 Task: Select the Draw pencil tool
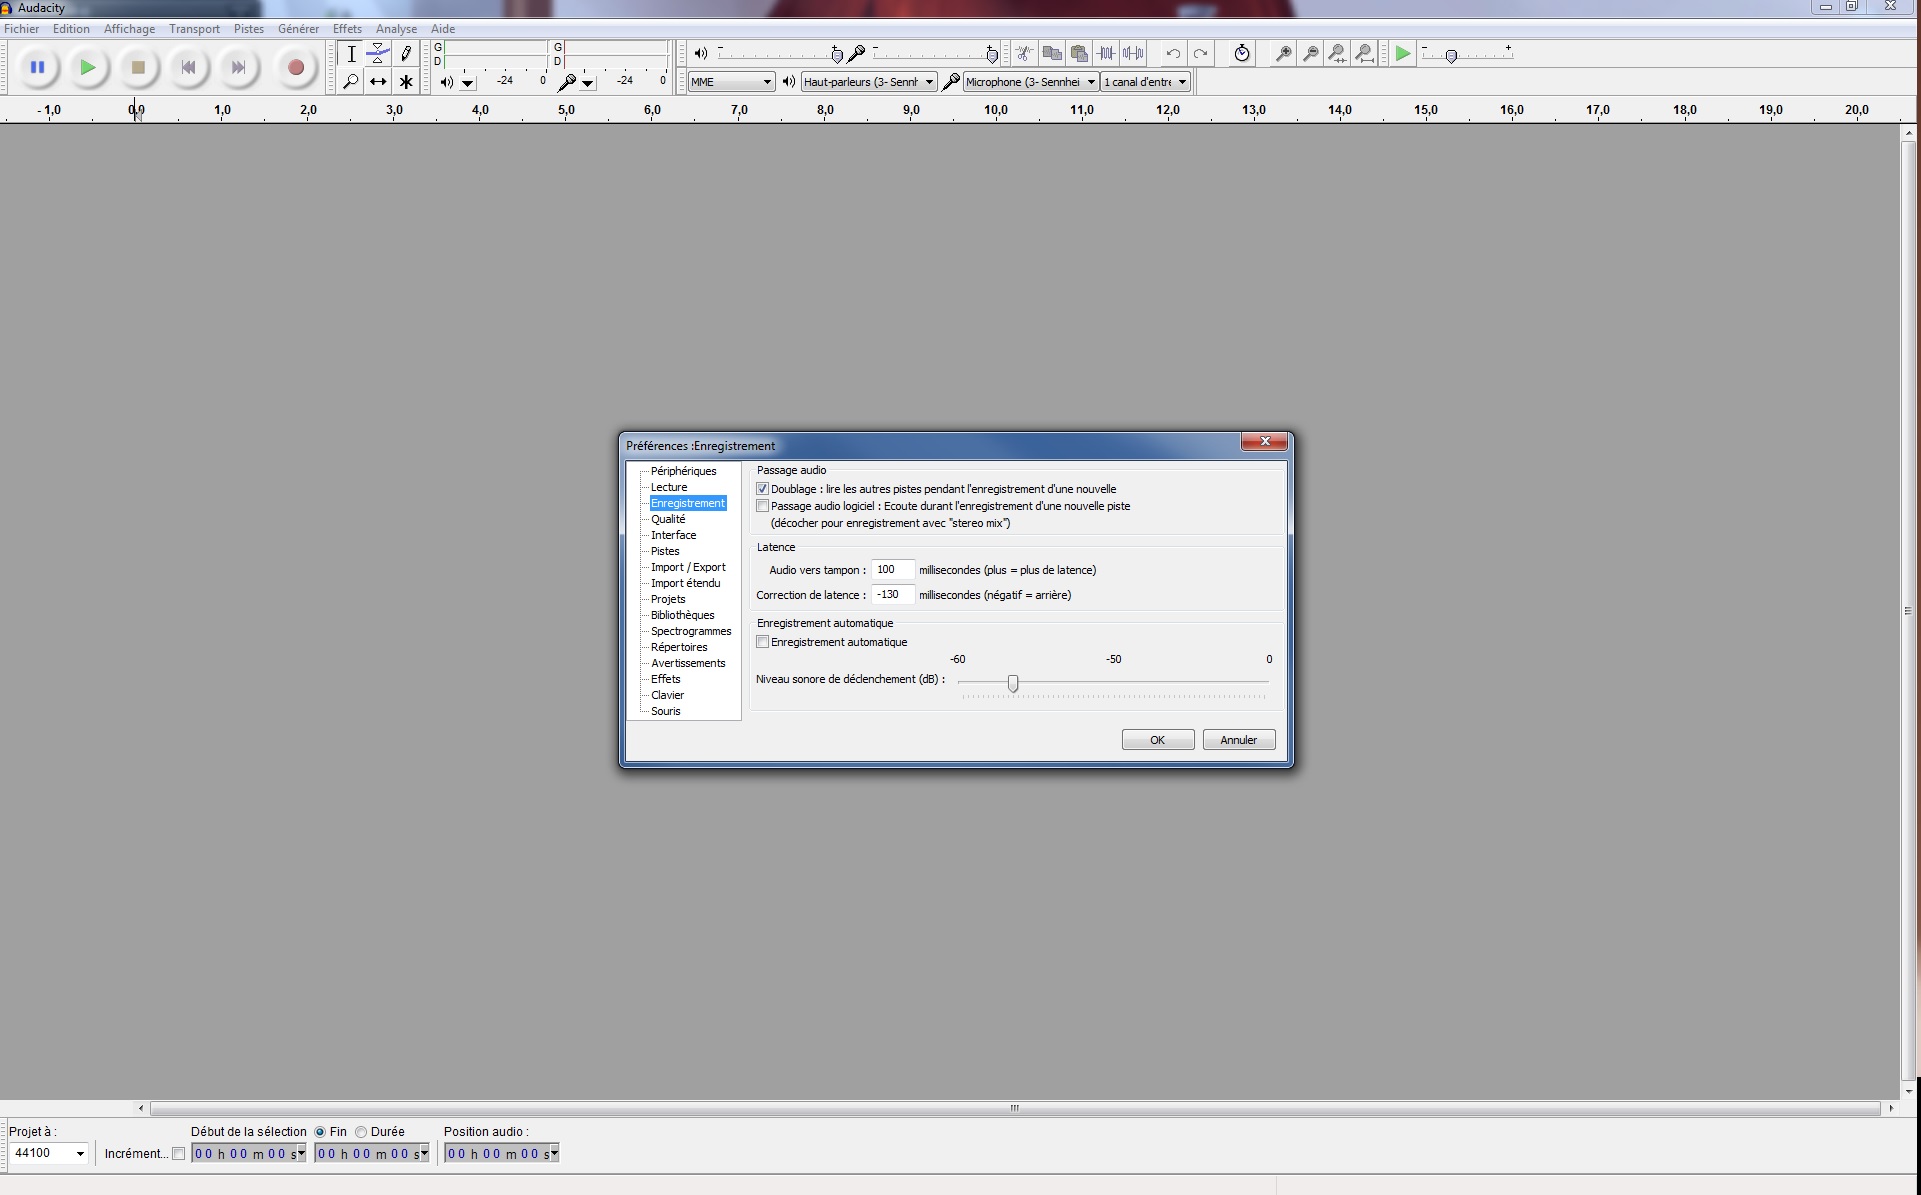click(x=406, y=53)
